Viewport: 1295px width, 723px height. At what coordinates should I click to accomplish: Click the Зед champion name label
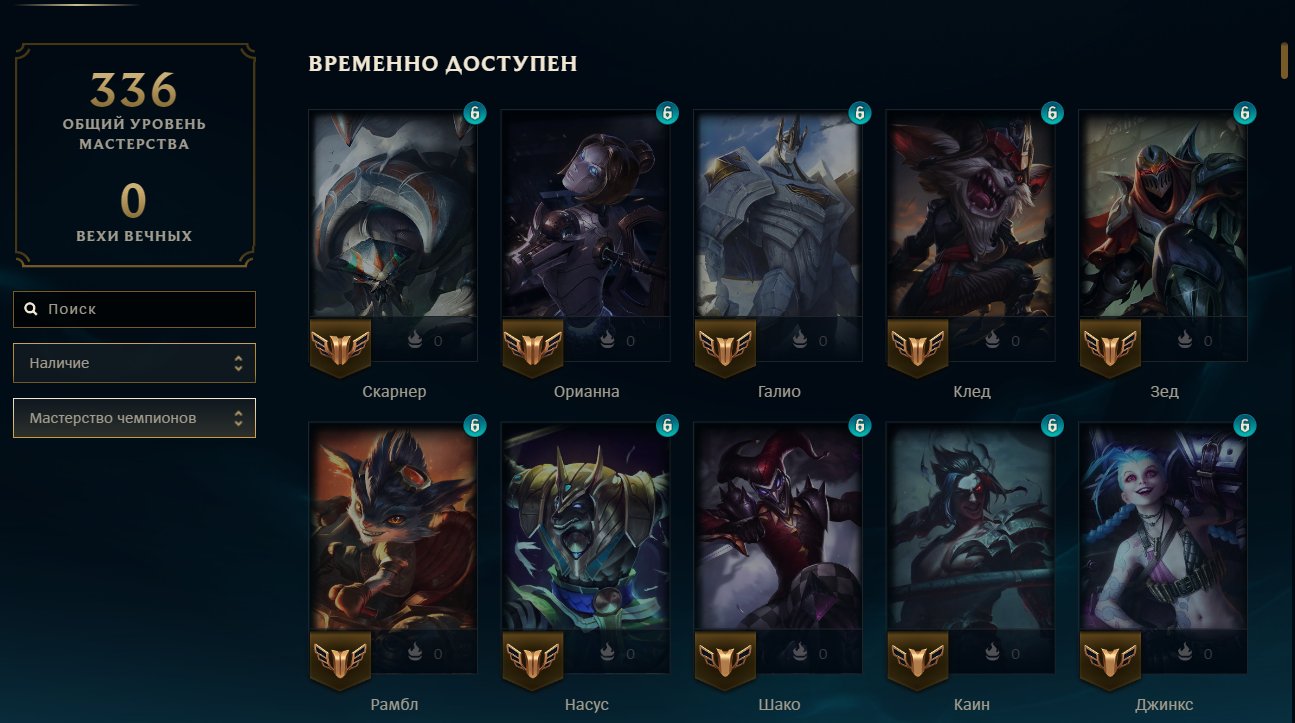(1164, 392)
